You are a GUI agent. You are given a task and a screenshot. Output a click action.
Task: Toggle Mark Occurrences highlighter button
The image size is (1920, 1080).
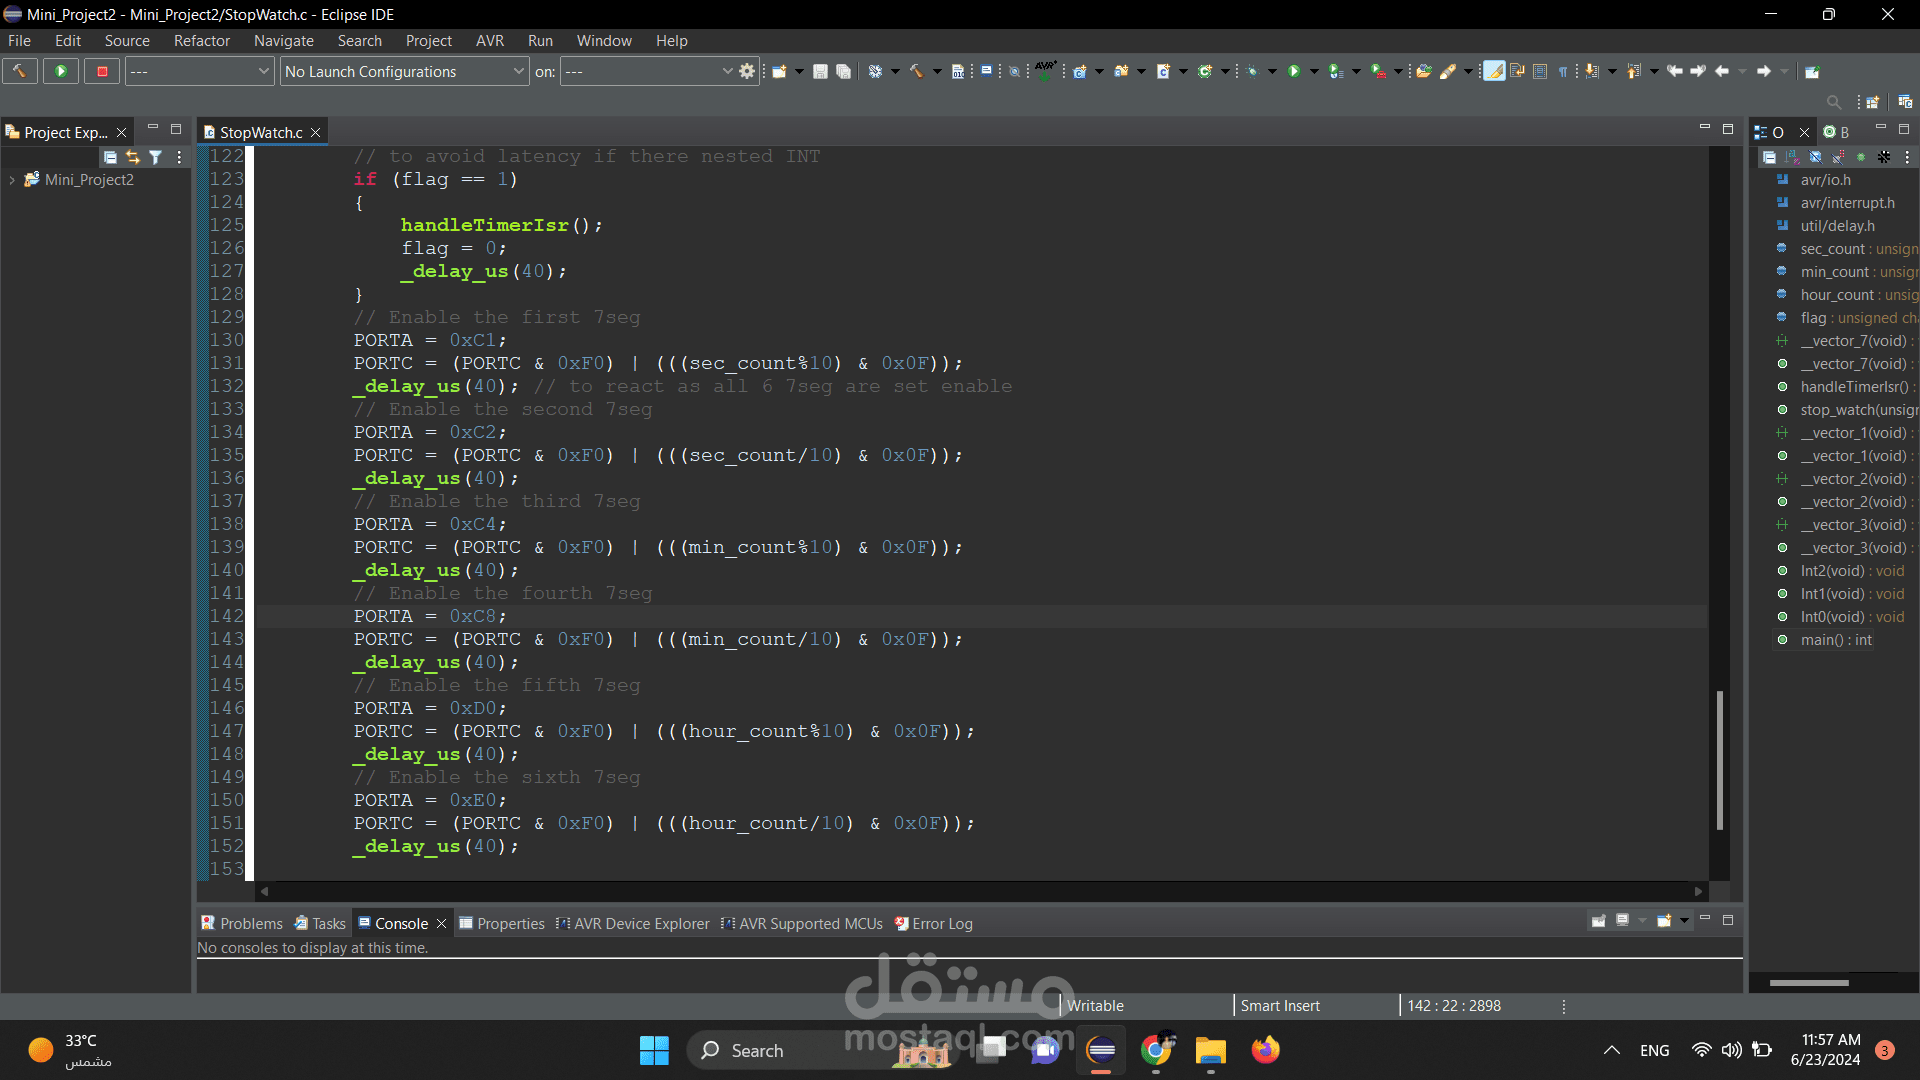pyautogui.click(x=1494, y=71)
